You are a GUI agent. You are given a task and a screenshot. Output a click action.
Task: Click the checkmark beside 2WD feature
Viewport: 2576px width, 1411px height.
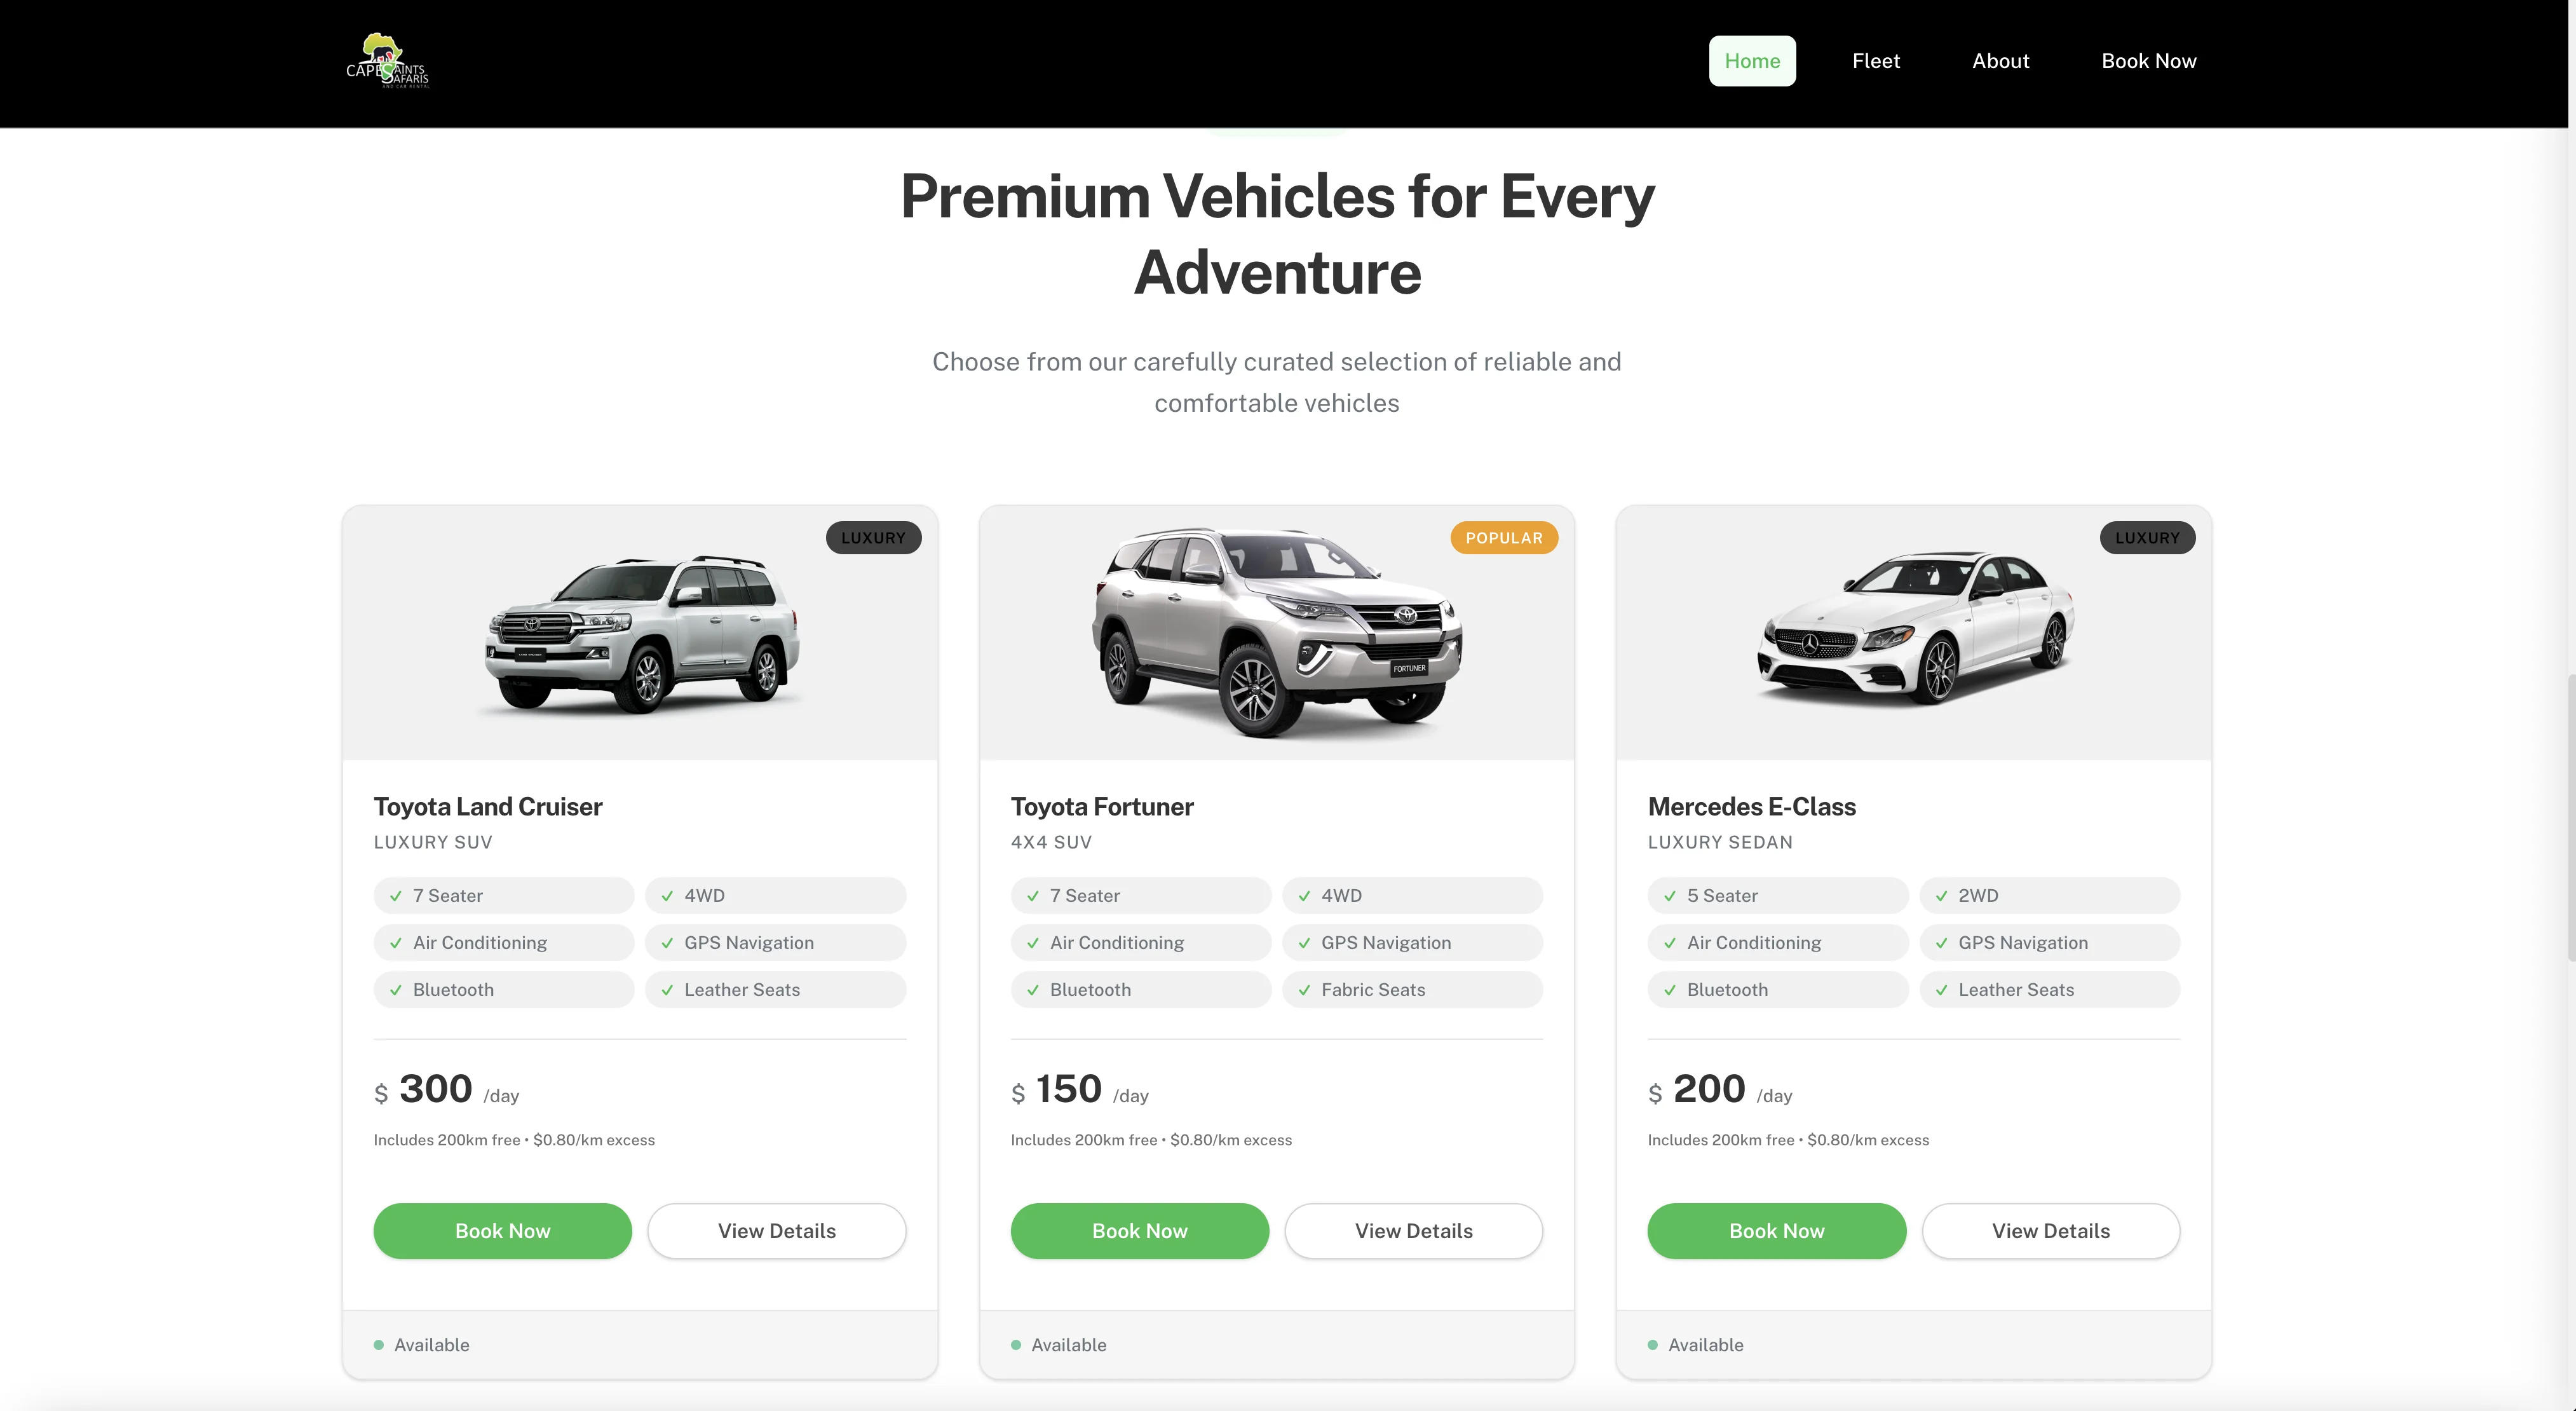tap(1941, 896)
